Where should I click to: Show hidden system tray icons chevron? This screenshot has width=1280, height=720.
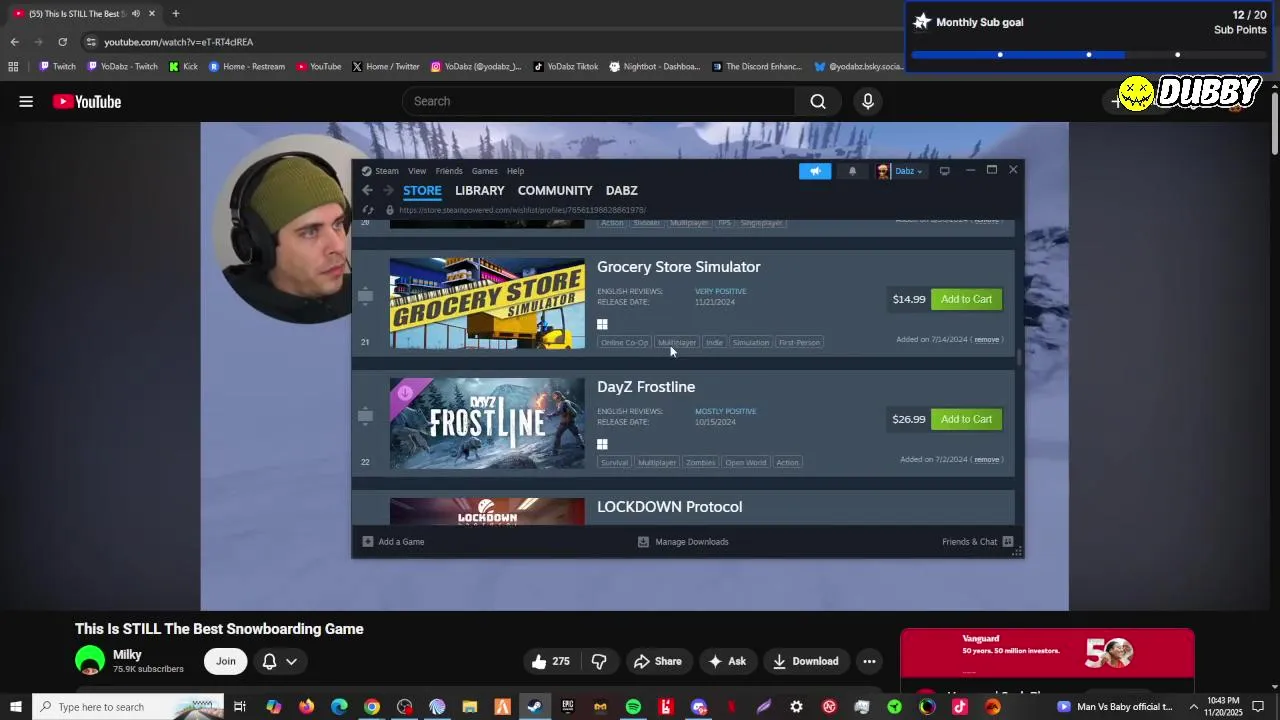tap(1193, 707)
